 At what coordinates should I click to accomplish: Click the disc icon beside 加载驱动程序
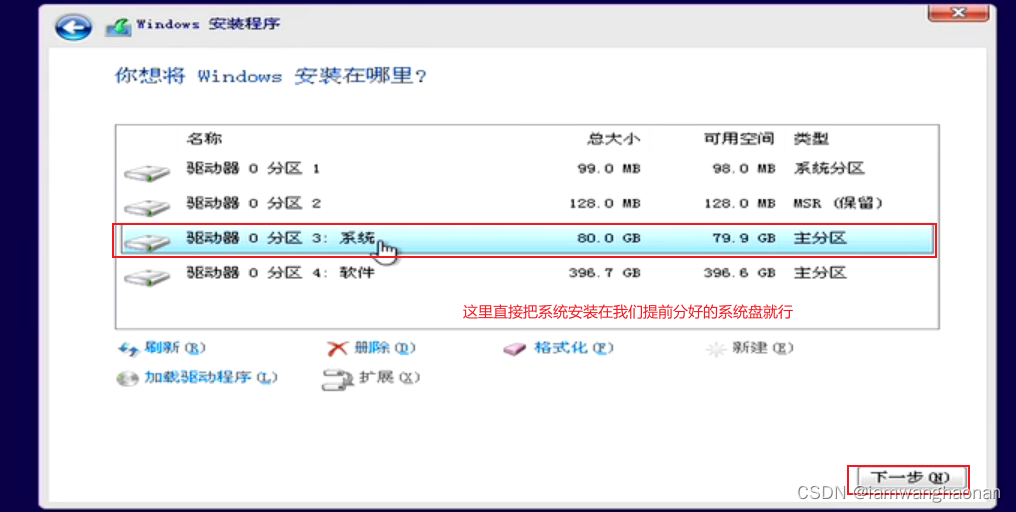coord(128,378)
